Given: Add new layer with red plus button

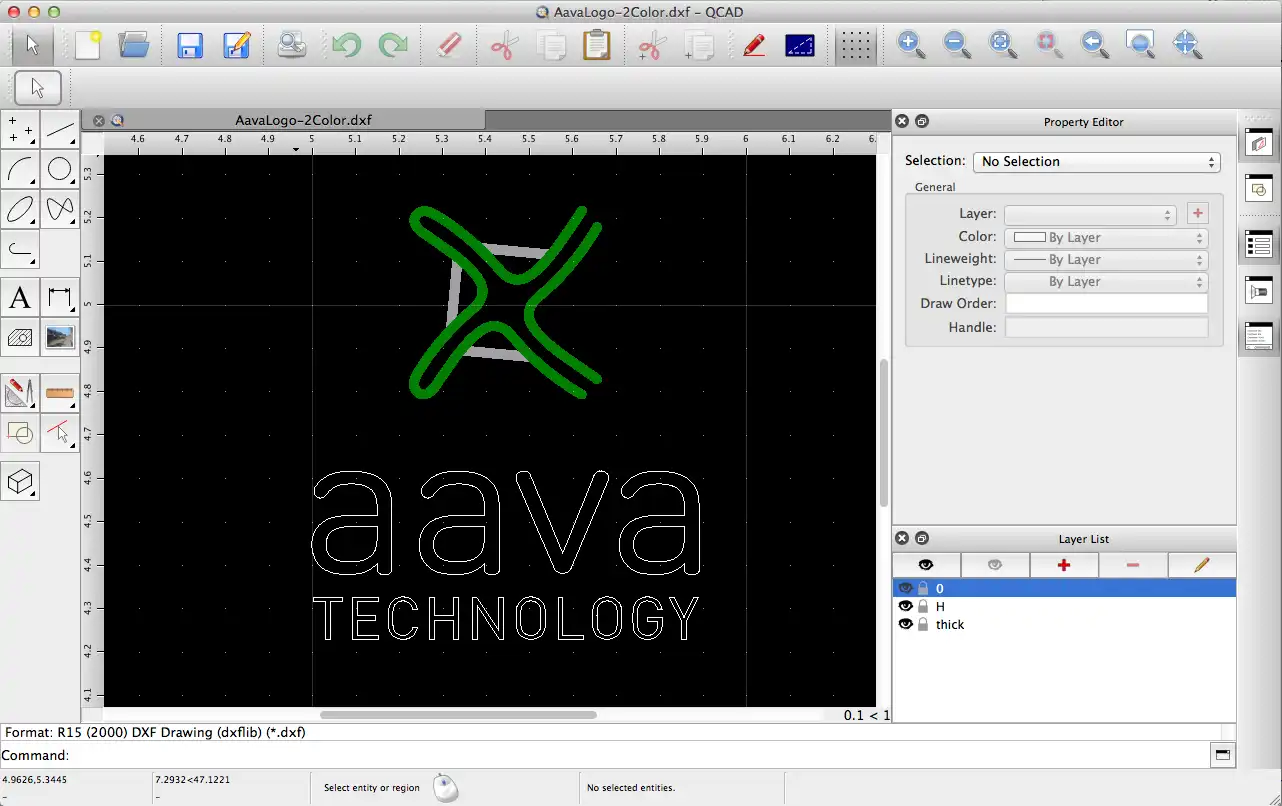Looking at the screenshot, I should 1064,565.
